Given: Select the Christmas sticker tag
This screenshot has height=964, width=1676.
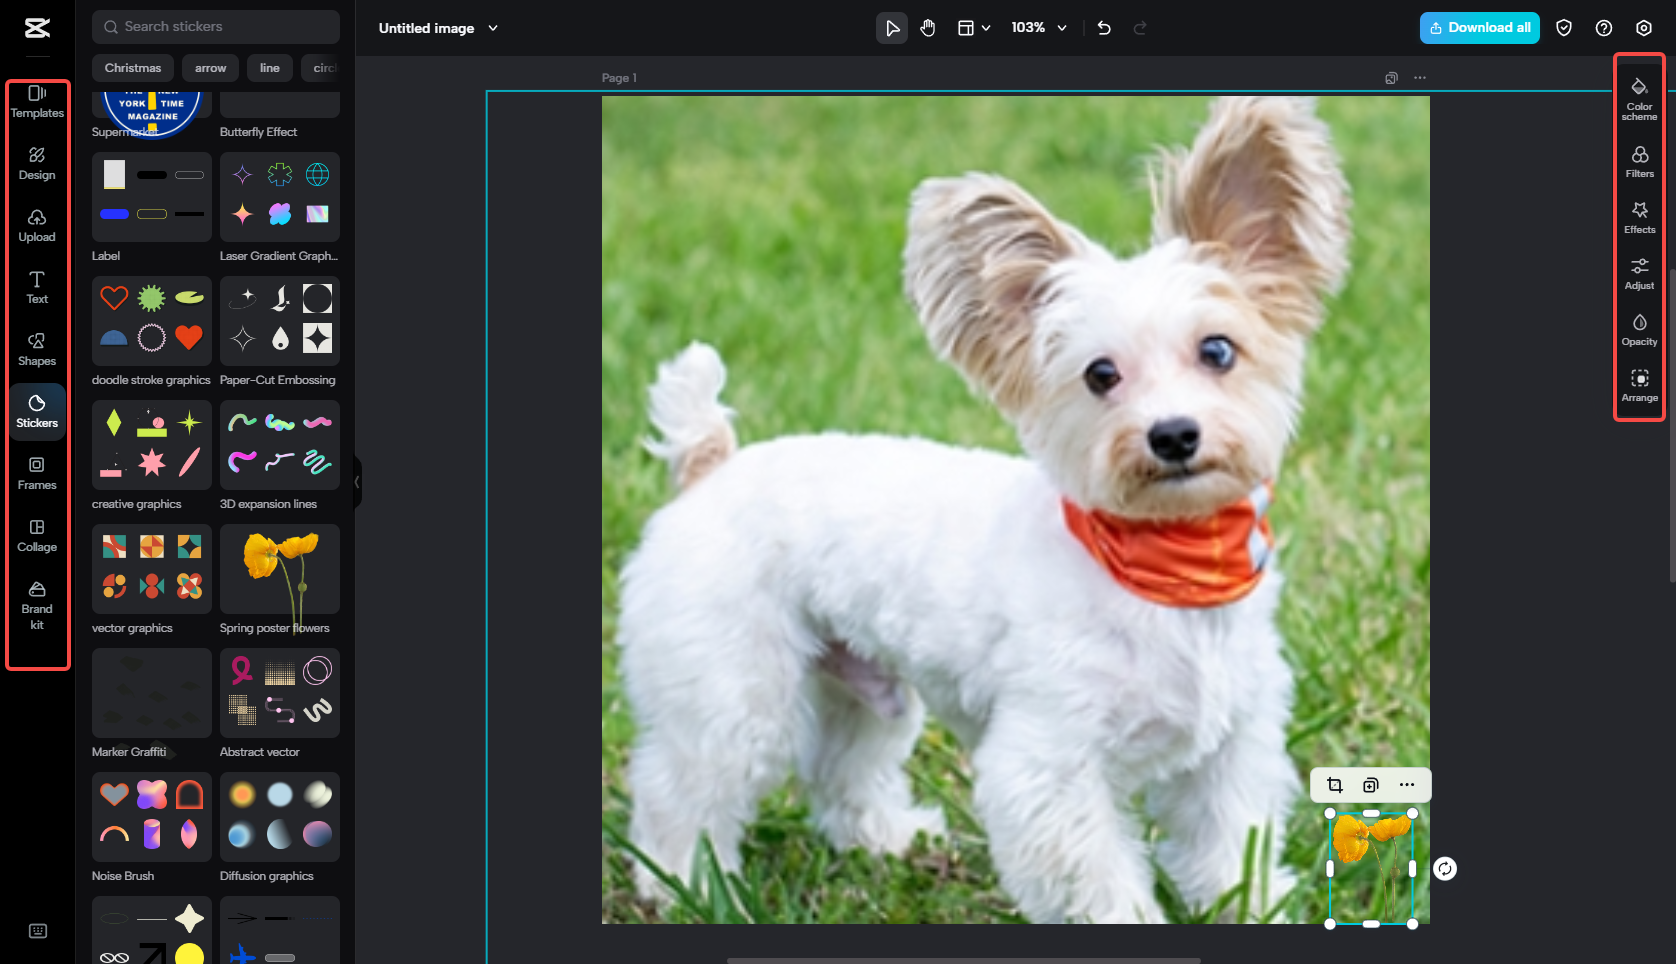Looking at the screenshot, I should coord(133,68).
